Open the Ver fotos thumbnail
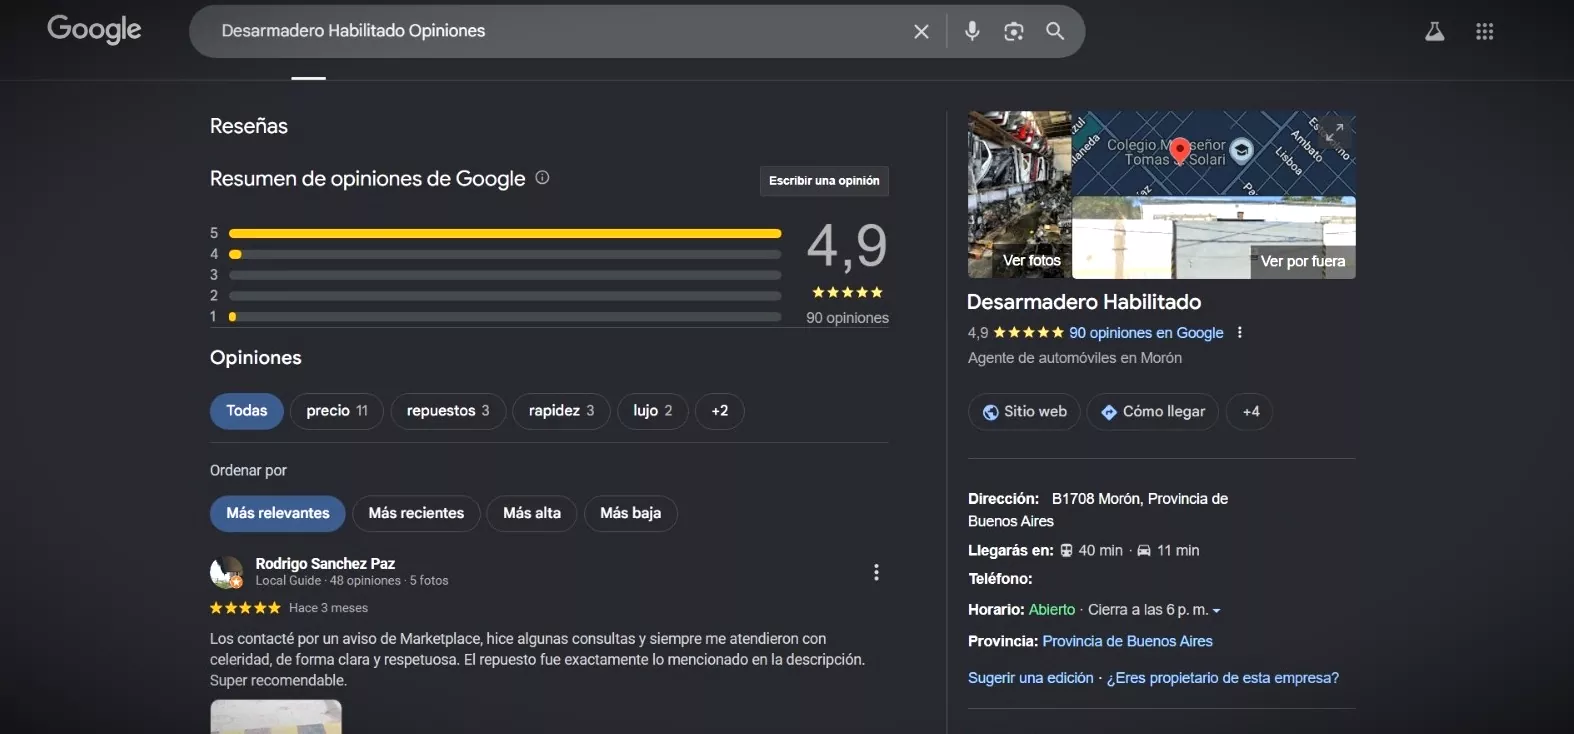The image size is (1574, 734). coord(1020,195)
